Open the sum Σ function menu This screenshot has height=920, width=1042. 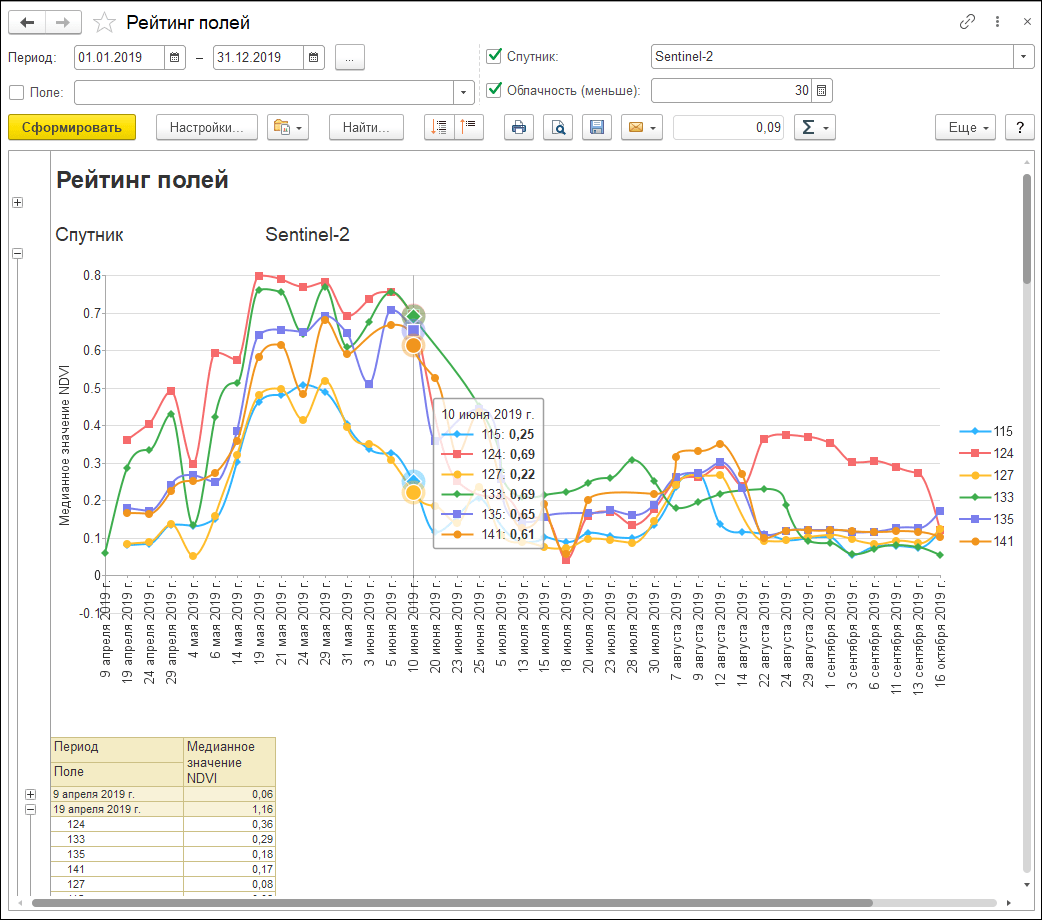pyautogui.click(x=814, y=128)
